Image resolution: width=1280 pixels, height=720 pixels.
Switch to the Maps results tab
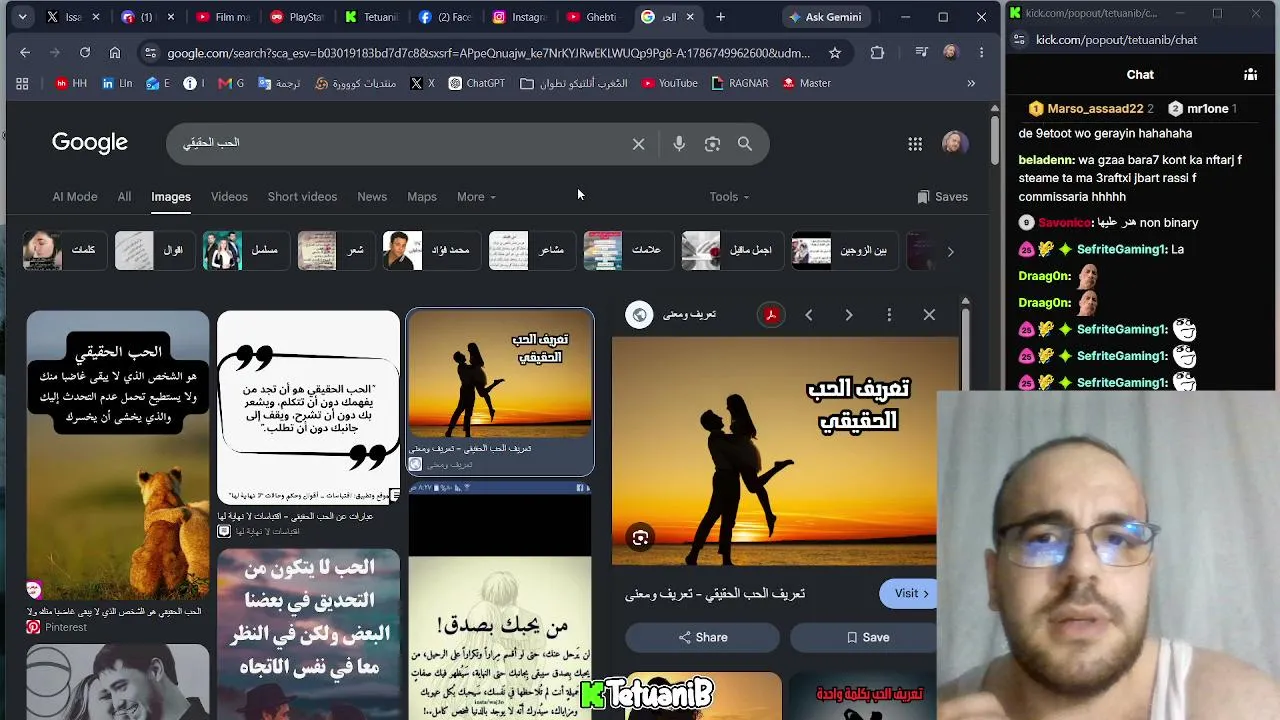coord(422,197)
